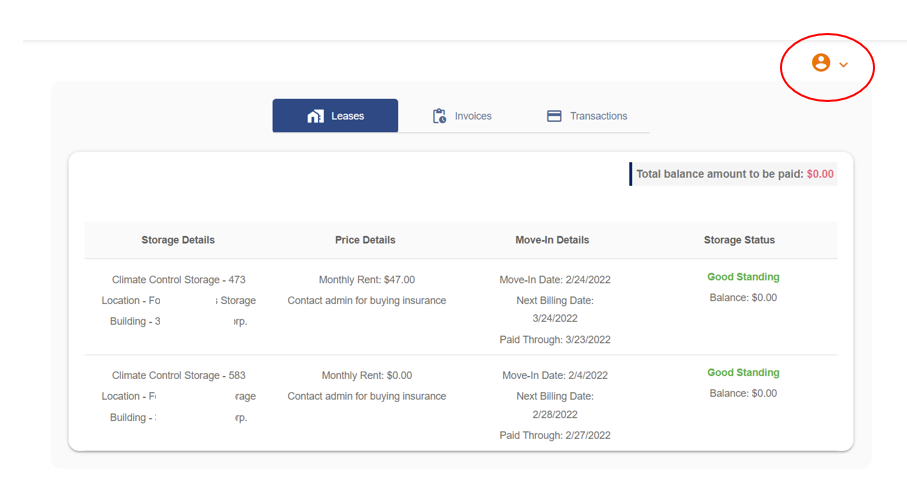Screen dimensions: 907x482
Task: Select Climate Control Storage - 473 text
Action: point(179,279)
